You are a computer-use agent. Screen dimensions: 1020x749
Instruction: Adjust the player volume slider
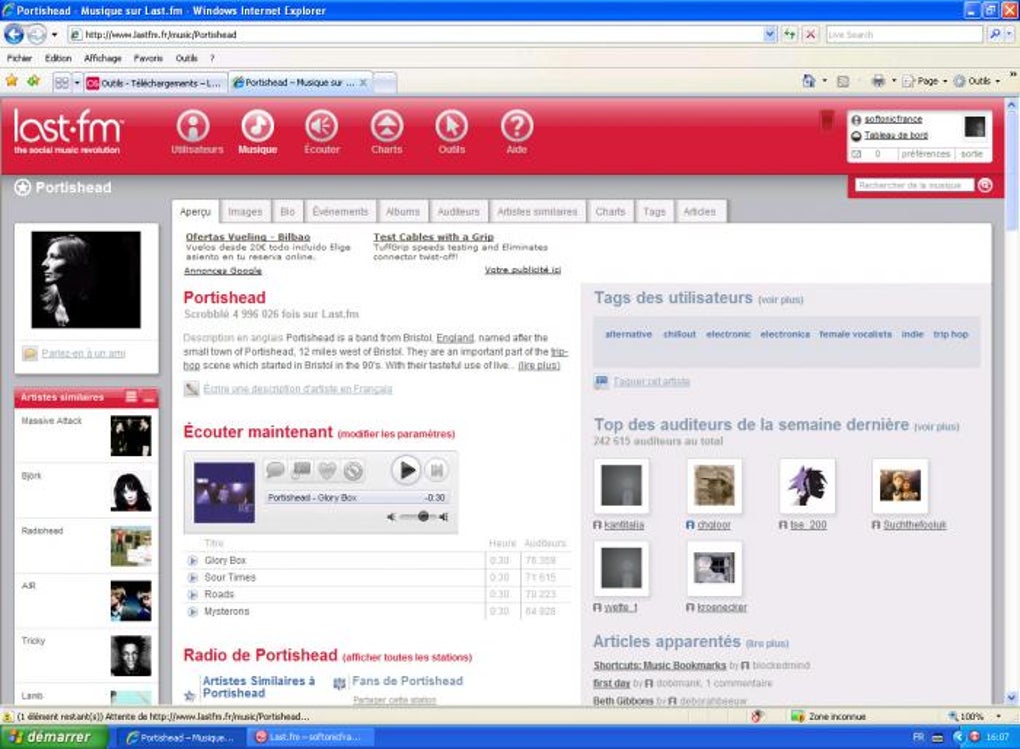tap(423, 516)
